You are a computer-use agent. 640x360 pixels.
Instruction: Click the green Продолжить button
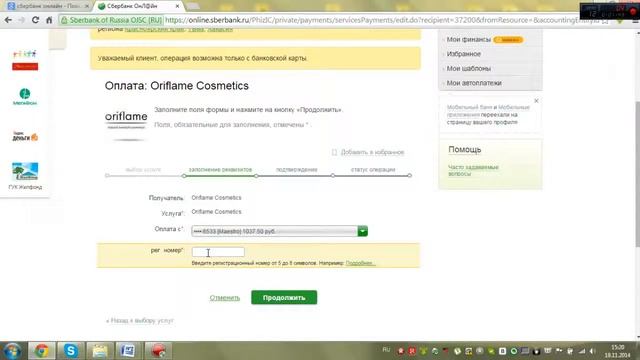284,298
